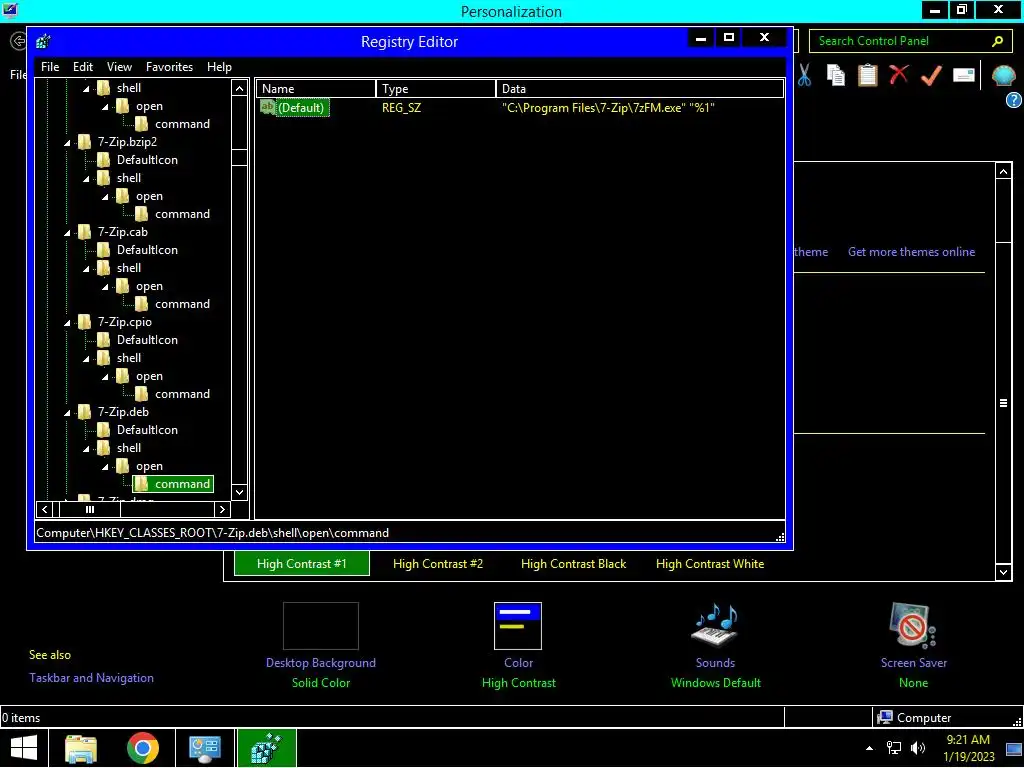Click the magnifier icon in Search Control Panel

click(997, 41)
